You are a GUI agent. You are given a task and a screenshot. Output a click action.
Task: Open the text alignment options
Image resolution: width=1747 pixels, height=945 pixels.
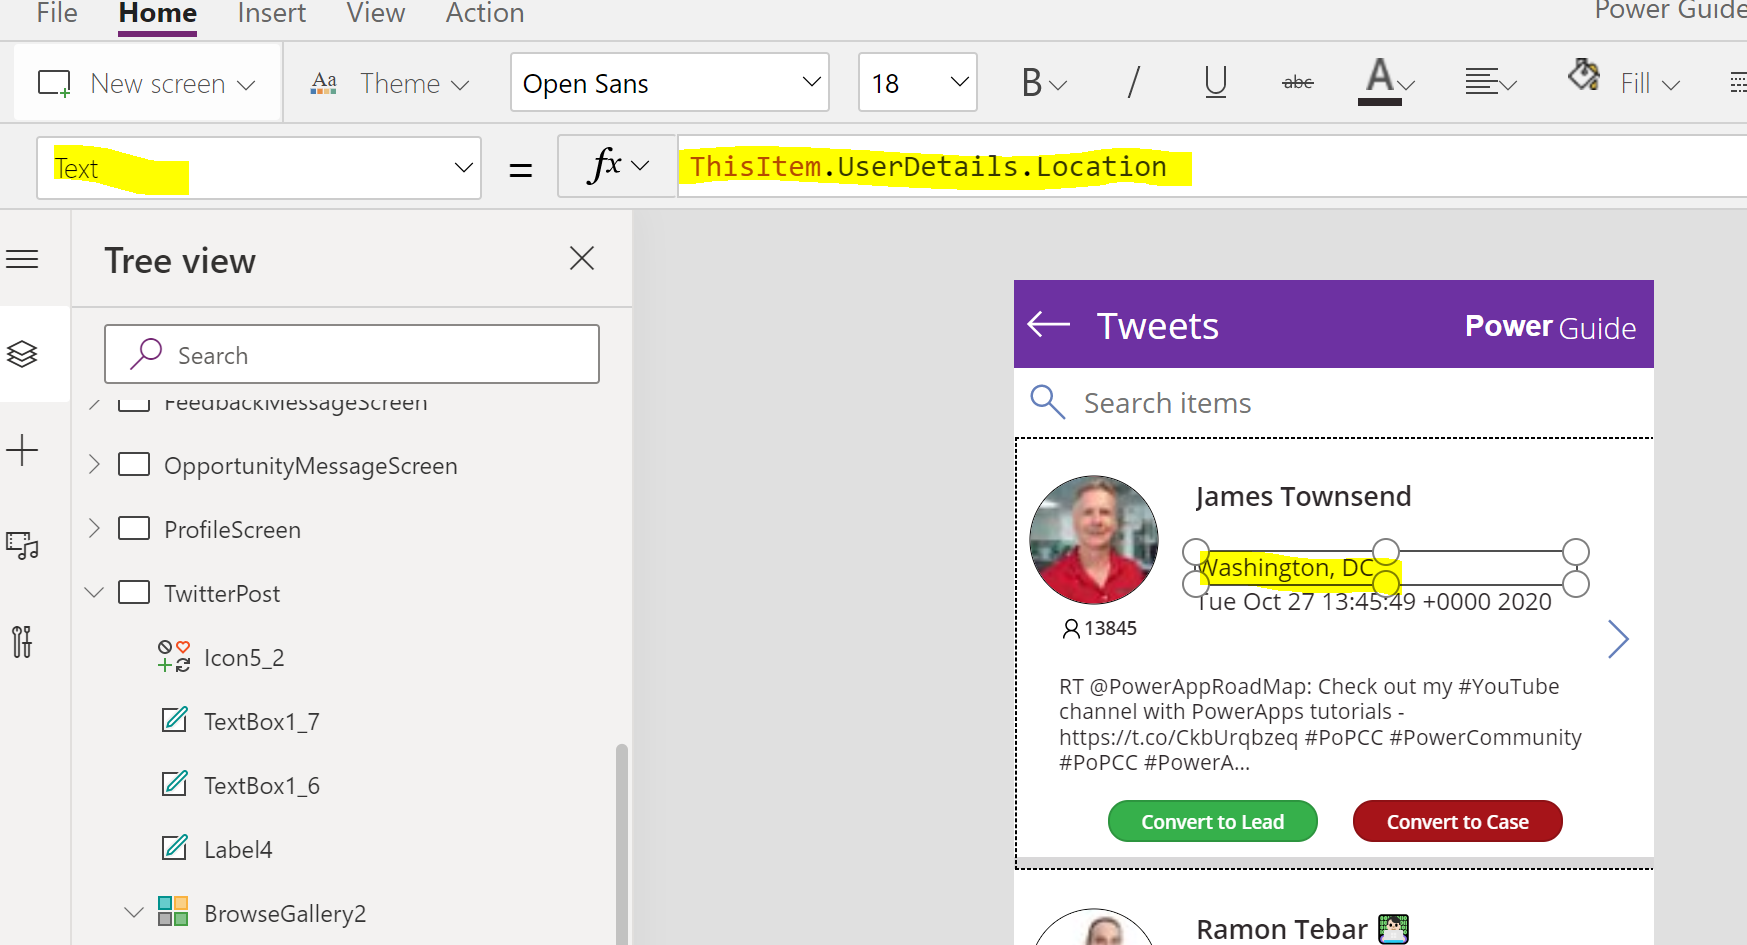coord(1488,82)
